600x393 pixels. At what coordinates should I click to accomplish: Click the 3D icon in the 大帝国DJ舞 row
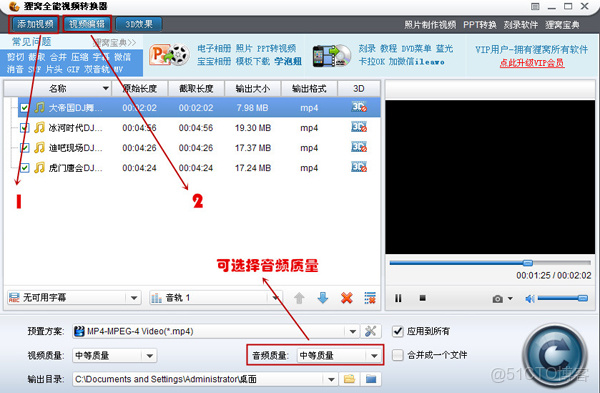(359, 107)
